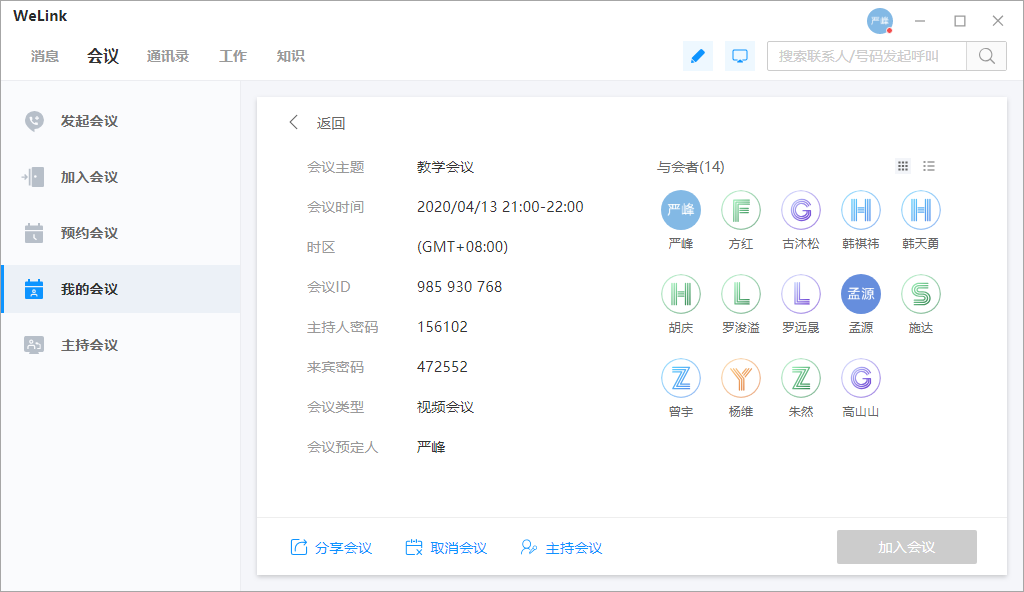Screen dimensions: 1024x592
Task: Click attendee 孟源 avatar
Action: [860, 294]
